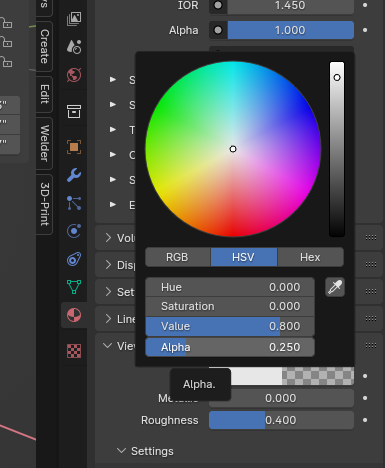Open the Welder sidebar tab
This screenshot has height=468, width=385.
[44, 143]
